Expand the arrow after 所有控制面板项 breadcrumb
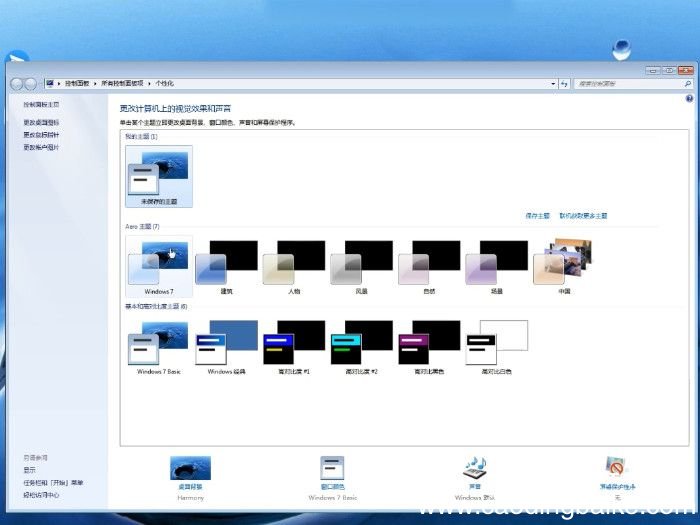The width and height of the screenshot is (700, 525). click(150, 83)
